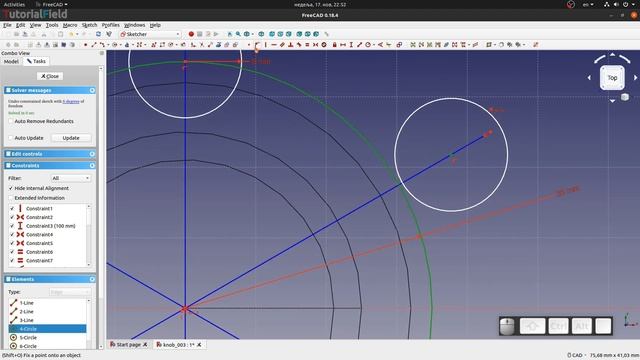Open the Macro menu
Image resolution: width=640 pixels, height=360 pixels.
(70, 25)
